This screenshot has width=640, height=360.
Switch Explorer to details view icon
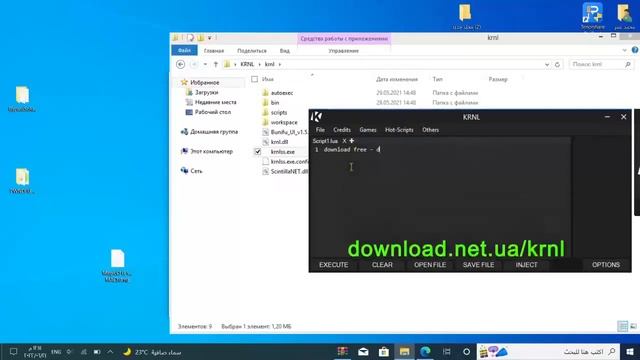[622, 326]
